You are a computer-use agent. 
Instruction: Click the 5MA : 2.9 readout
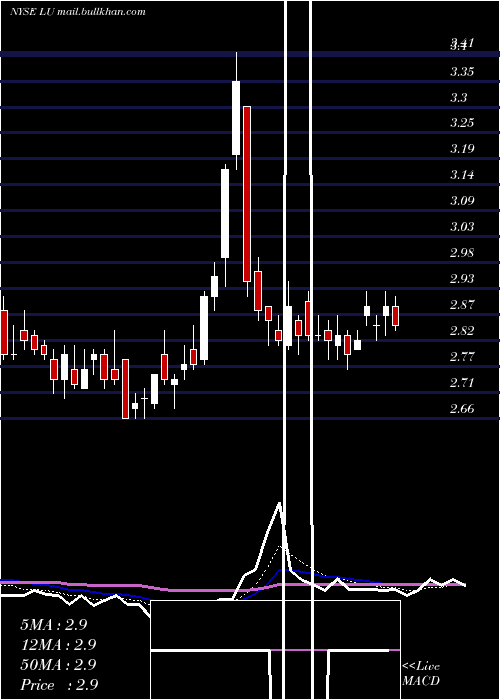coord(54,625)
